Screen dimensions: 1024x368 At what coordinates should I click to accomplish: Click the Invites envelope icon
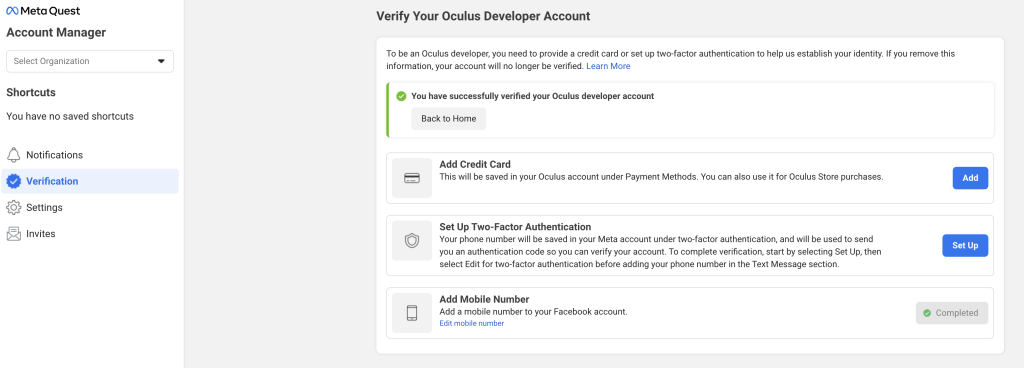pos(13,234)
